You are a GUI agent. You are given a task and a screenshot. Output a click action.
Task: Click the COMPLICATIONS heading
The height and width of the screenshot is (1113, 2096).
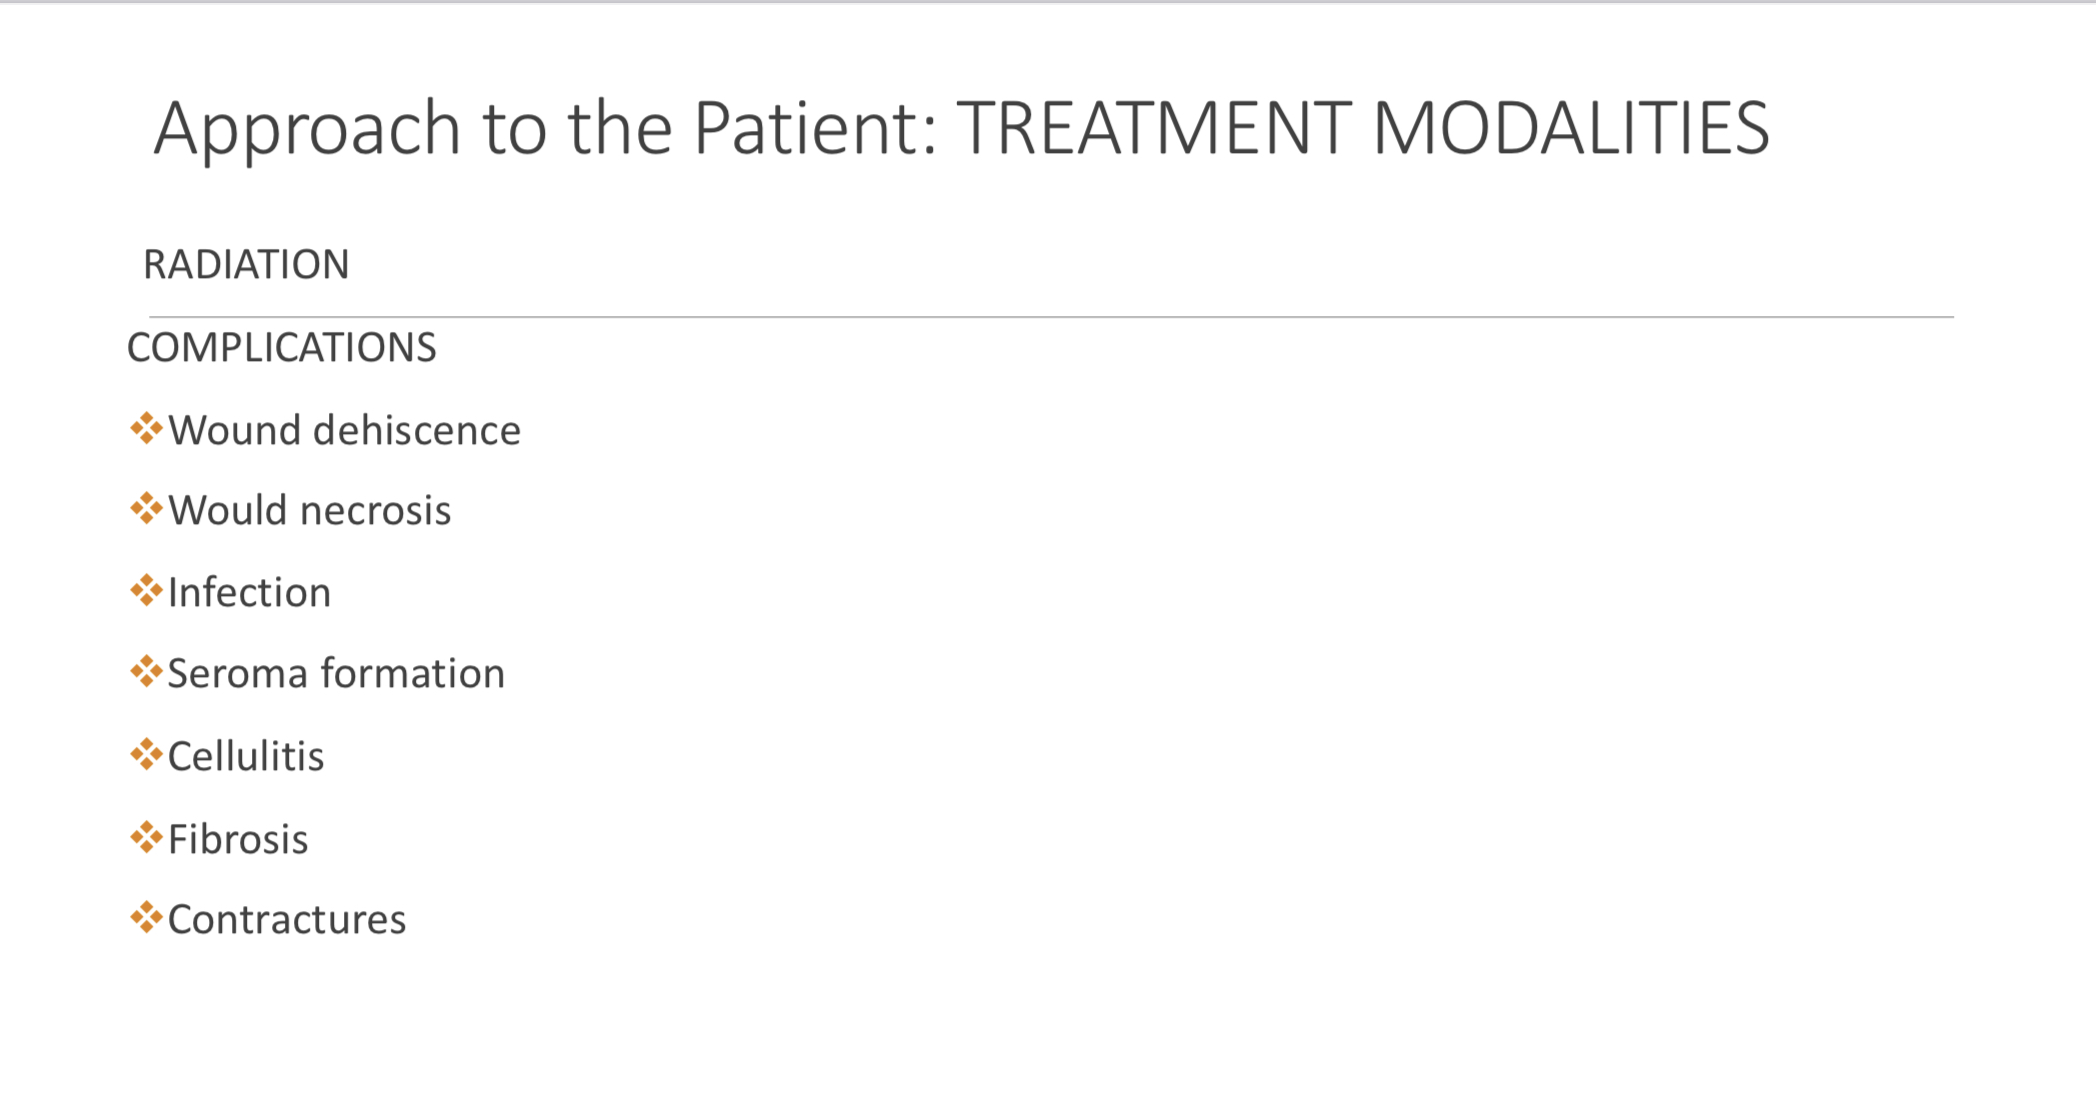click(x=282, y=348)
